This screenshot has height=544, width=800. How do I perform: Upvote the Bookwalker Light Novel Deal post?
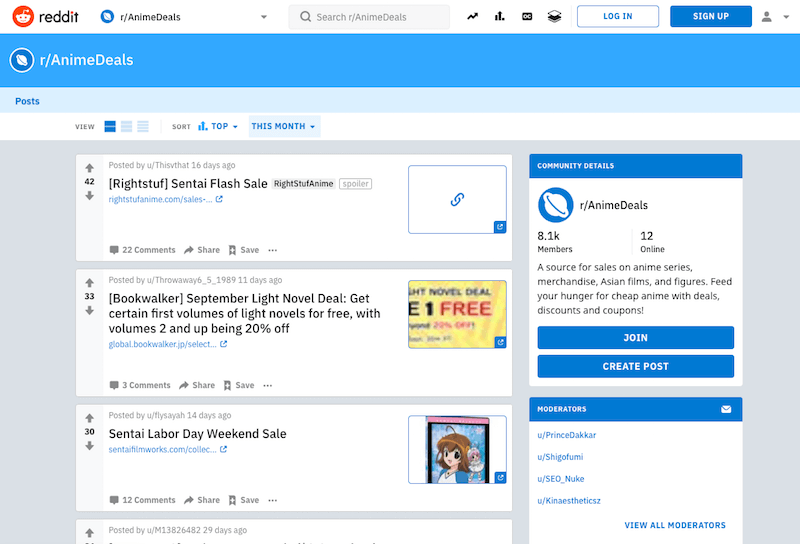coord(89,283)
